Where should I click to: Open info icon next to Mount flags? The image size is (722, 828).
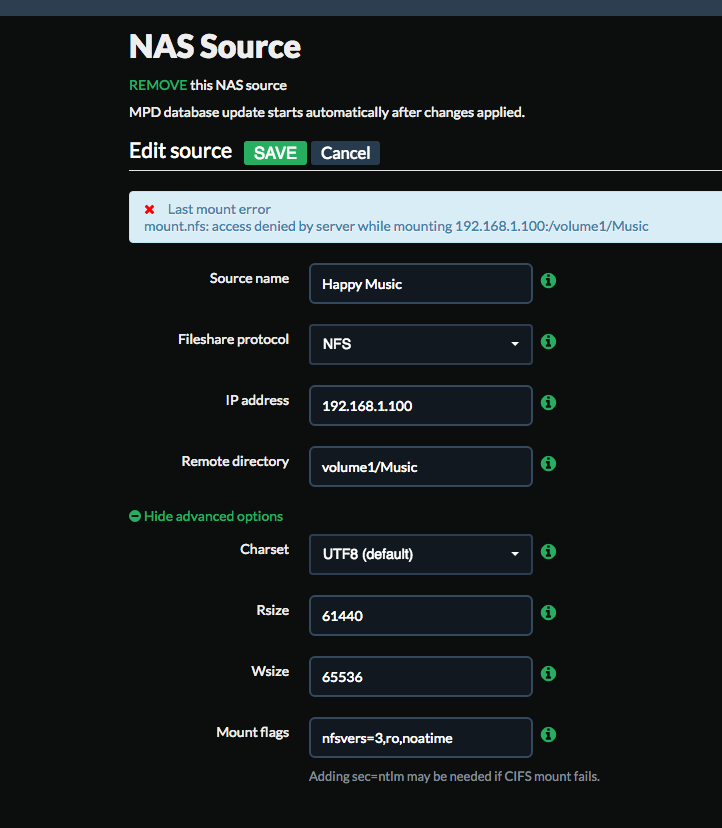coord(548,735)
